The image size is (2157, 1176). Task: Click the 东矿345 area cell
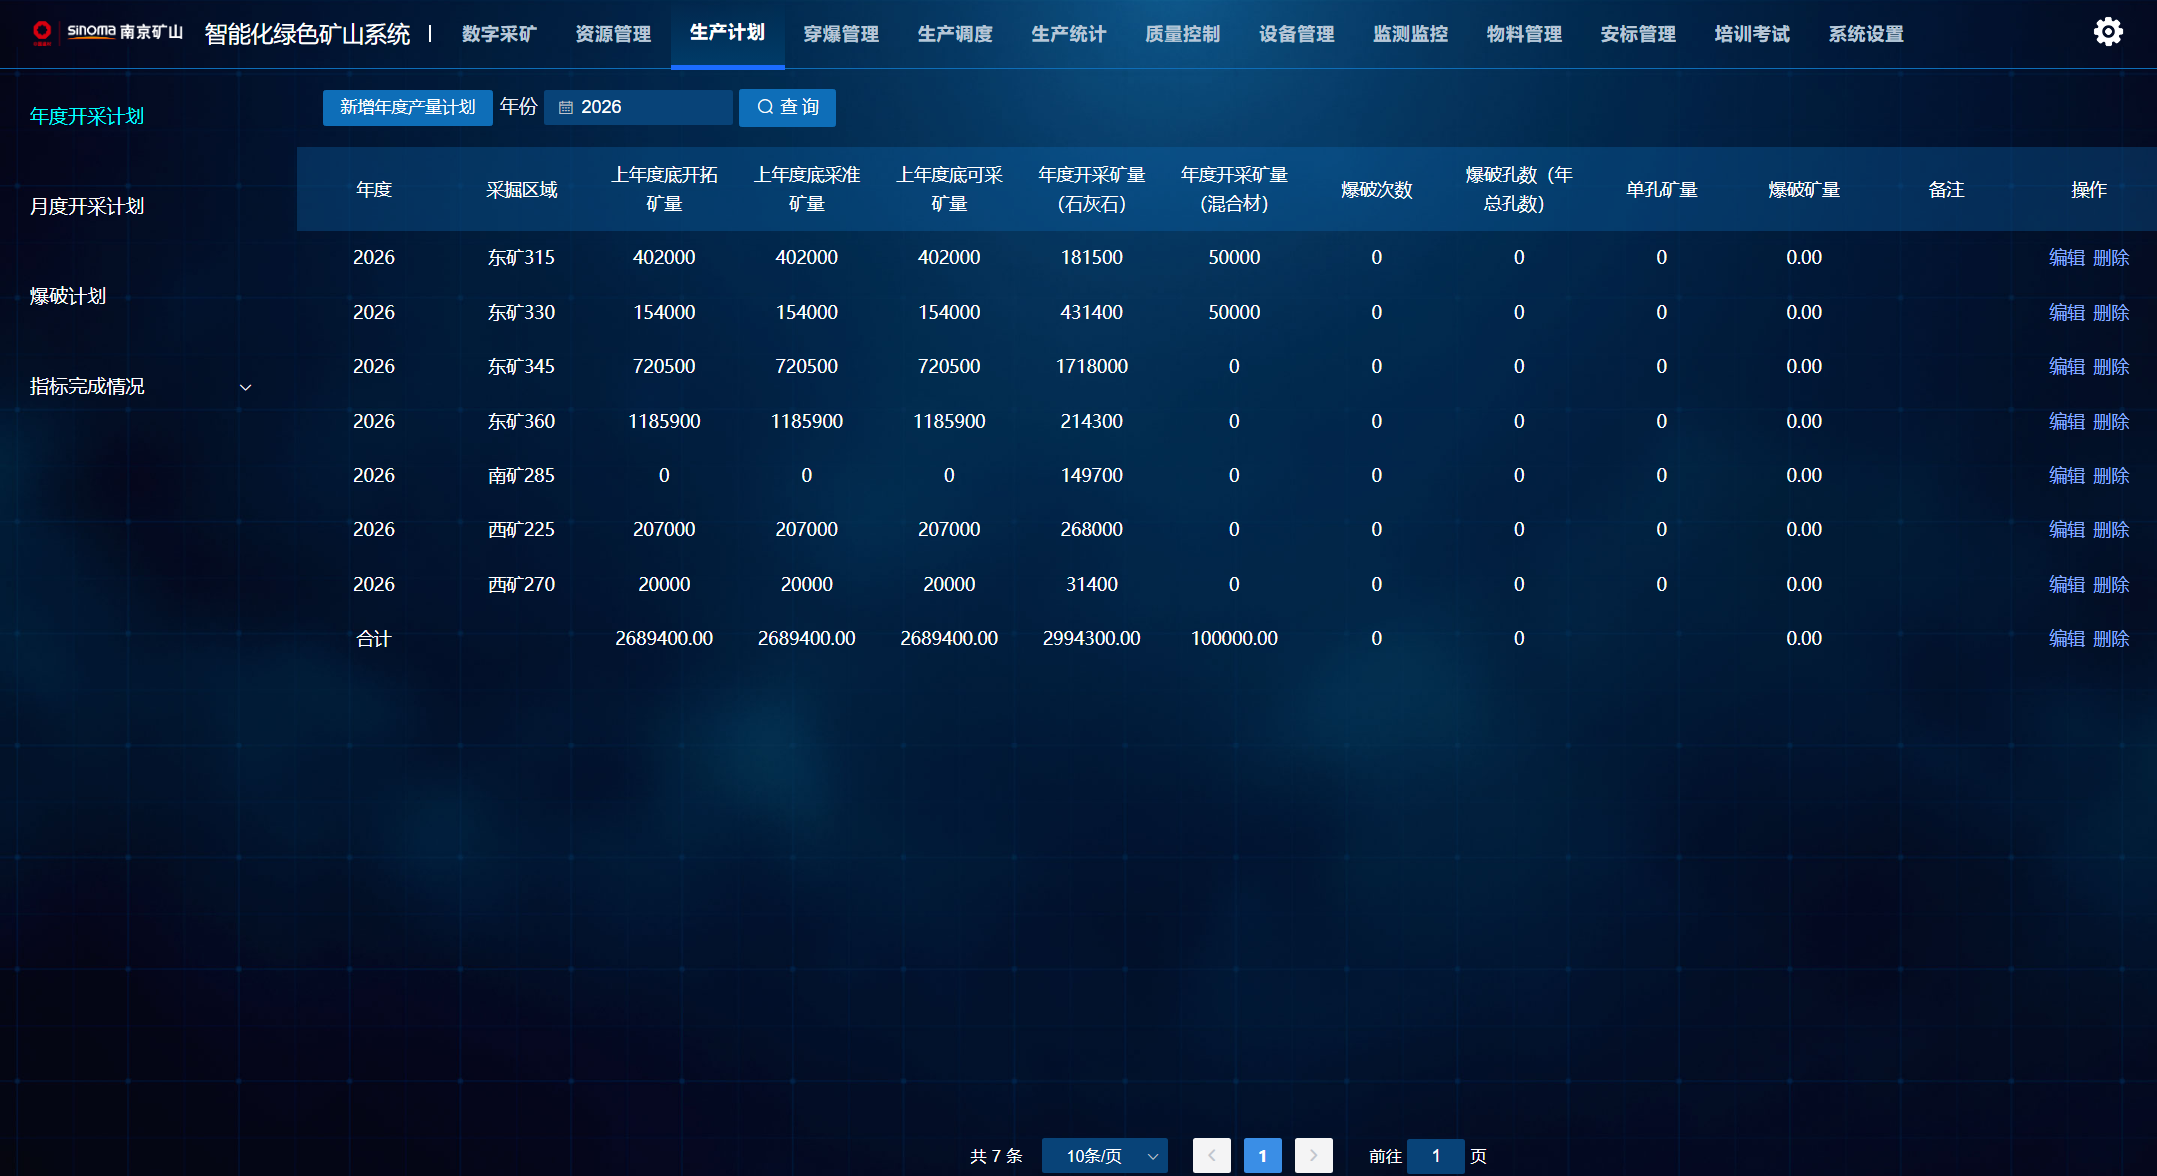pyautogui.click(x=522, y=367)
